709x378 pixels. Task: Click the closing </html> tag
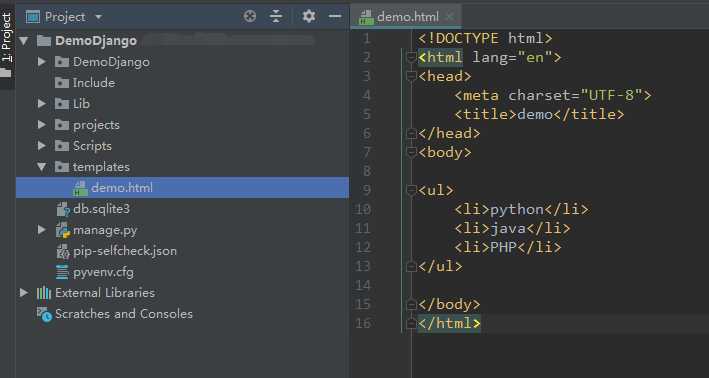coord(449,323)
